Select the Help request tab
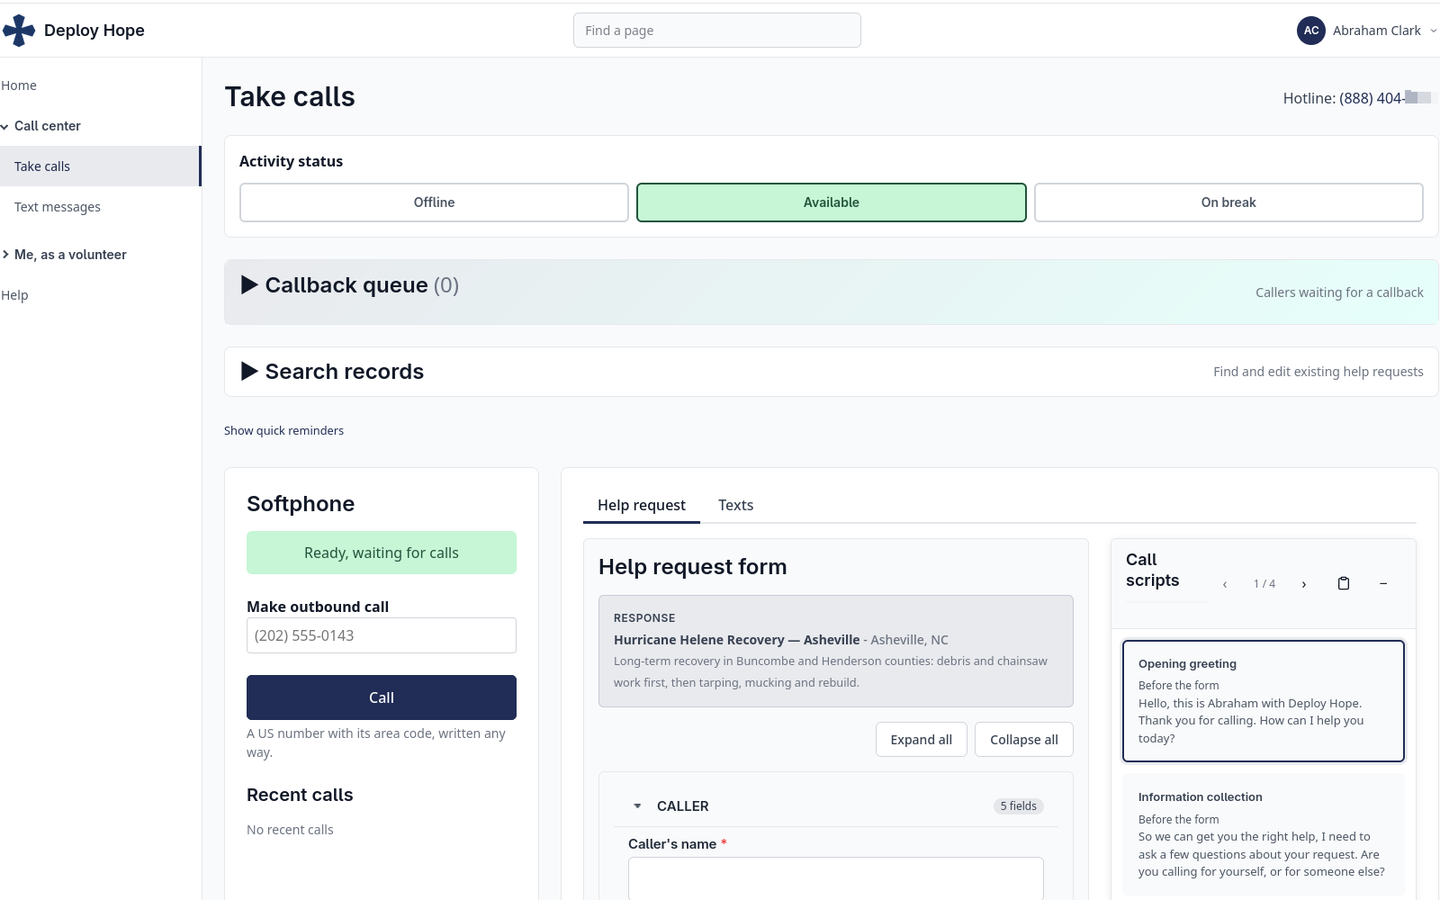The height and width of the screenshot is (900, 1440). pos(641,505)
